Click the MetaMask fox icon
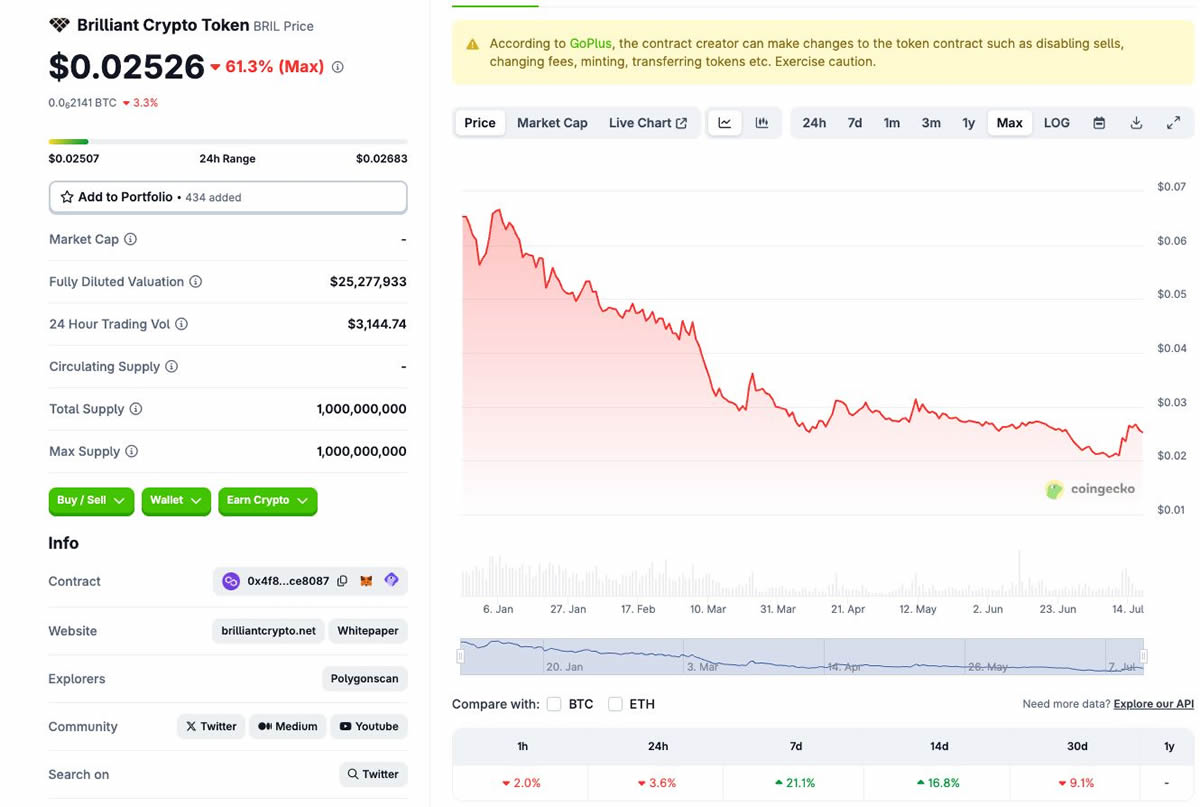 (x=367, y=581)
